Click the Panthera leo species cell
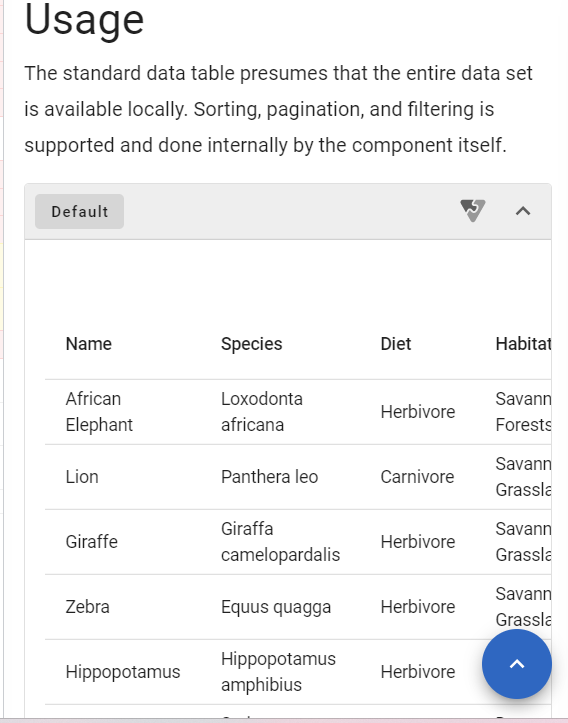The width and height of the screenshot is (568, 723). (x=270, y=477)
